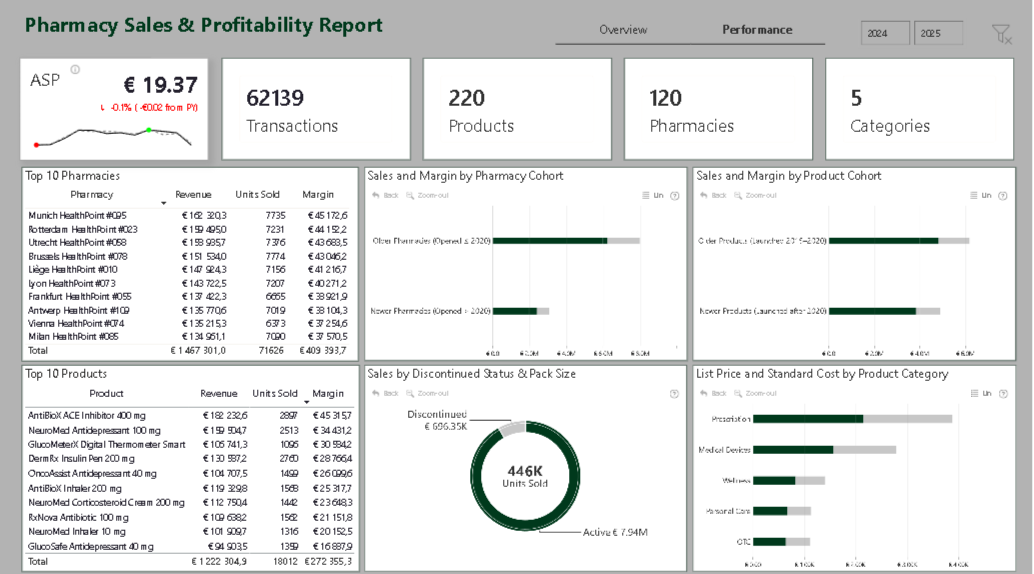Screen dimensions: 1034x574
Task: Select the gray Discontinued donut segment
Action: (512, 429)
